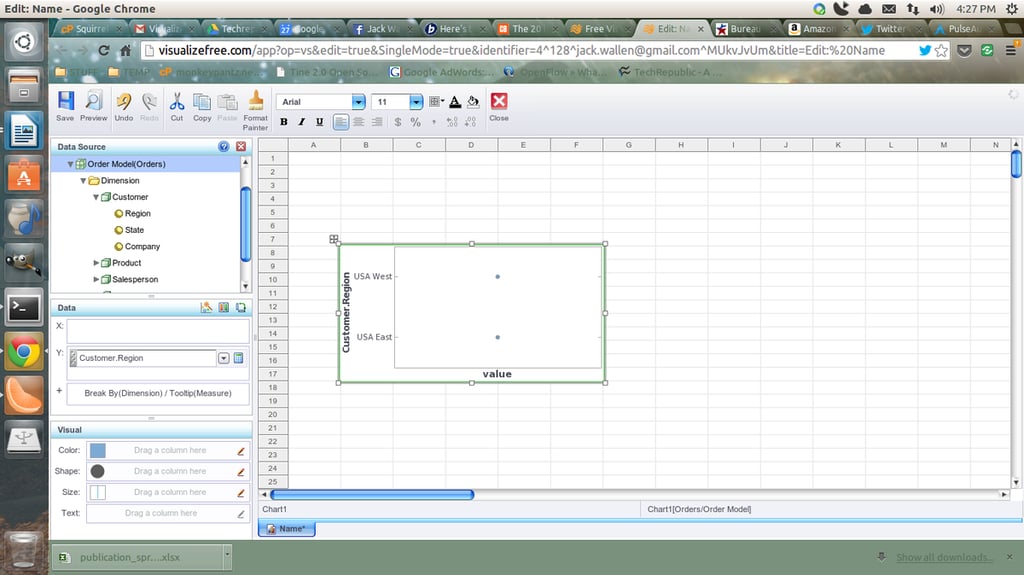The height and width of the screenshot is (575, 1024).
Task: Toggle italic formatting
Action: click(301, 122)
